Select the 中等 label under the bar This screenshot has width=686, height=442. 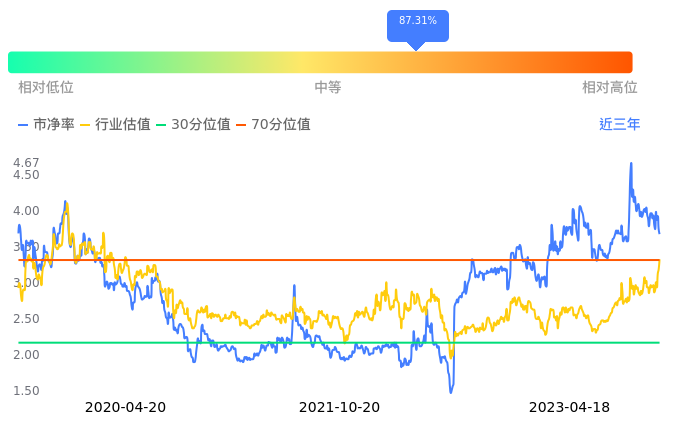point(328,88)
